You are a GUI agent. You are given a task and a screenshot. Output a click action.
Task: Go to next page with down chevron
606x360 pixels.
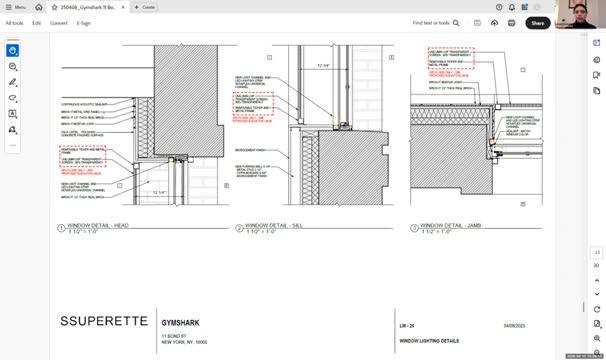coord(597,294)
